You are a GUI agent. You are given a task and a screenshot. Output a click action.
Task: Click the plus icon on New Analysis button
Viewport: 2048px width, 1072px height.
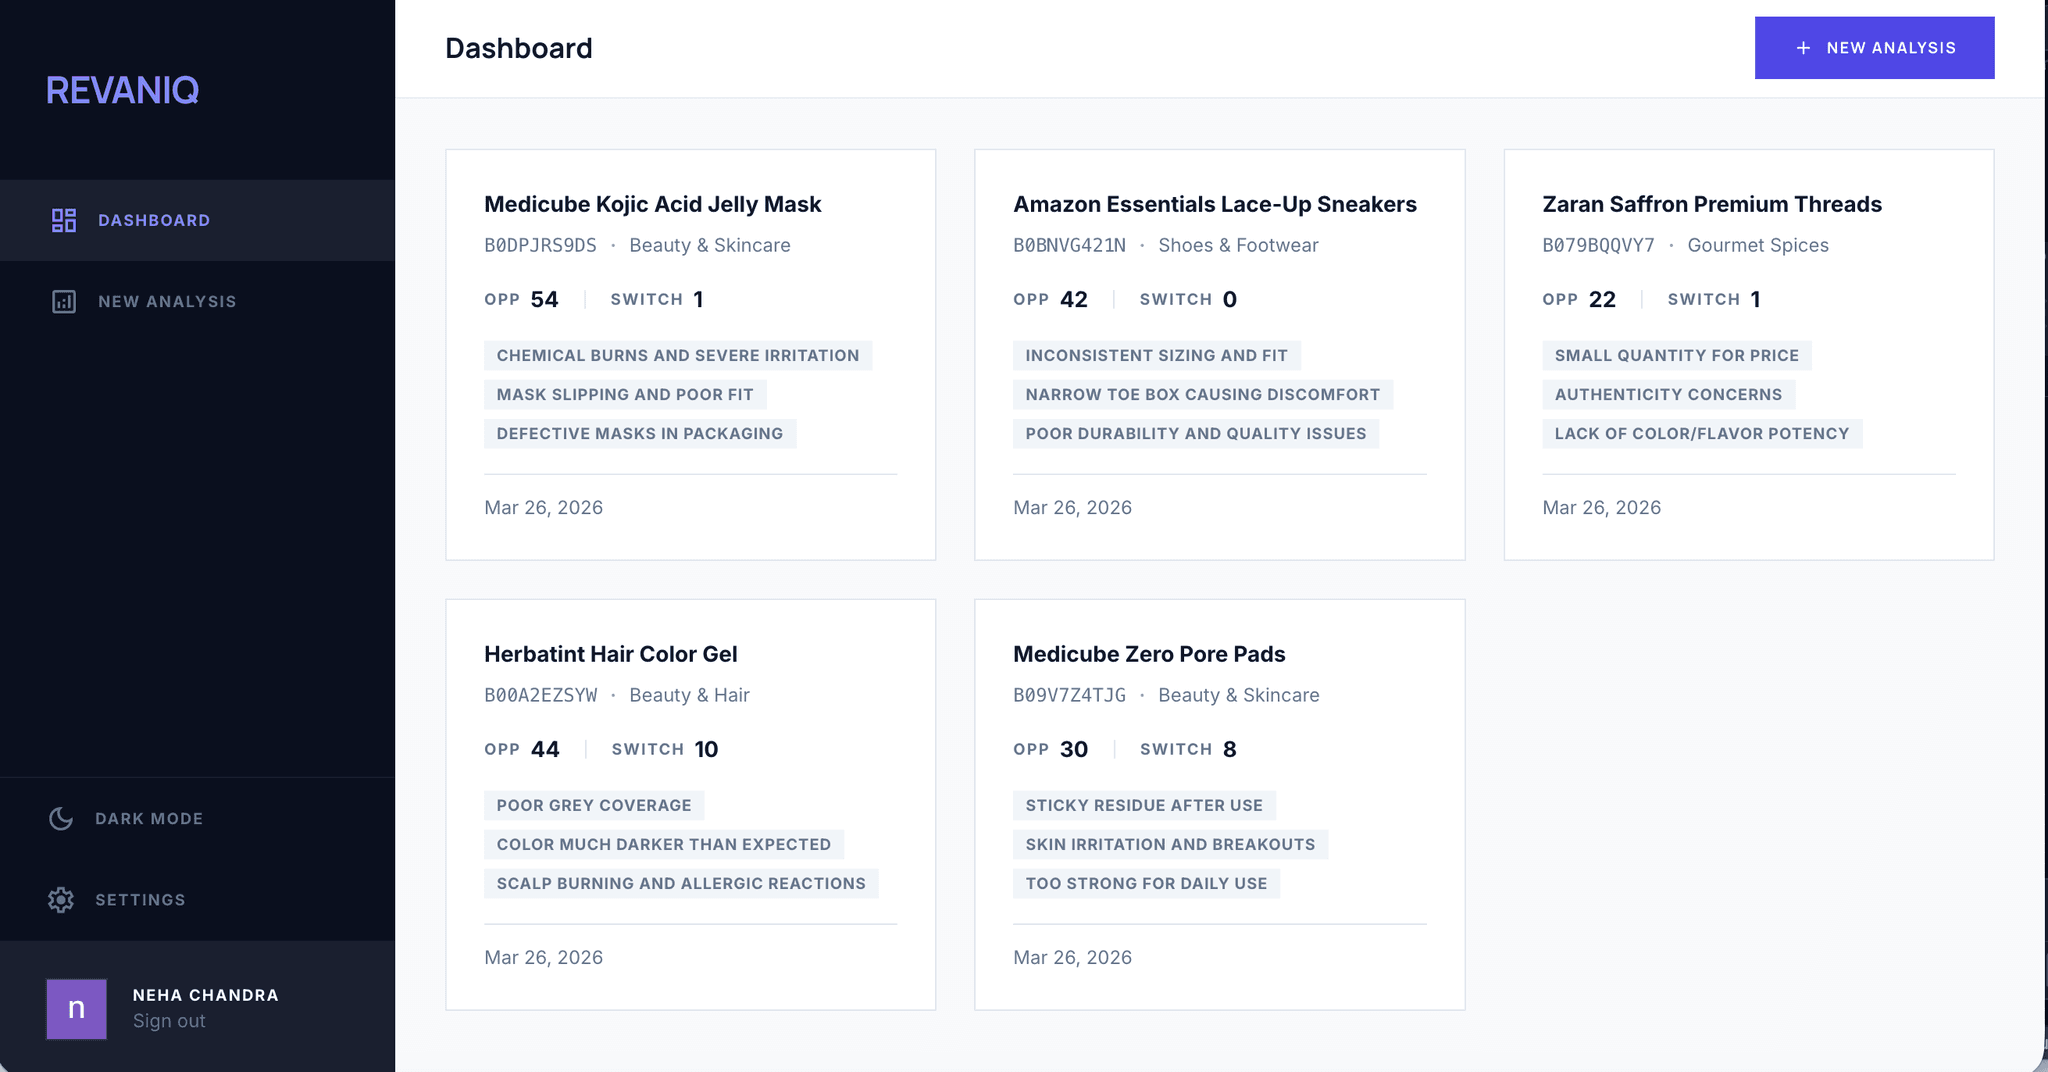[1803, 48]
